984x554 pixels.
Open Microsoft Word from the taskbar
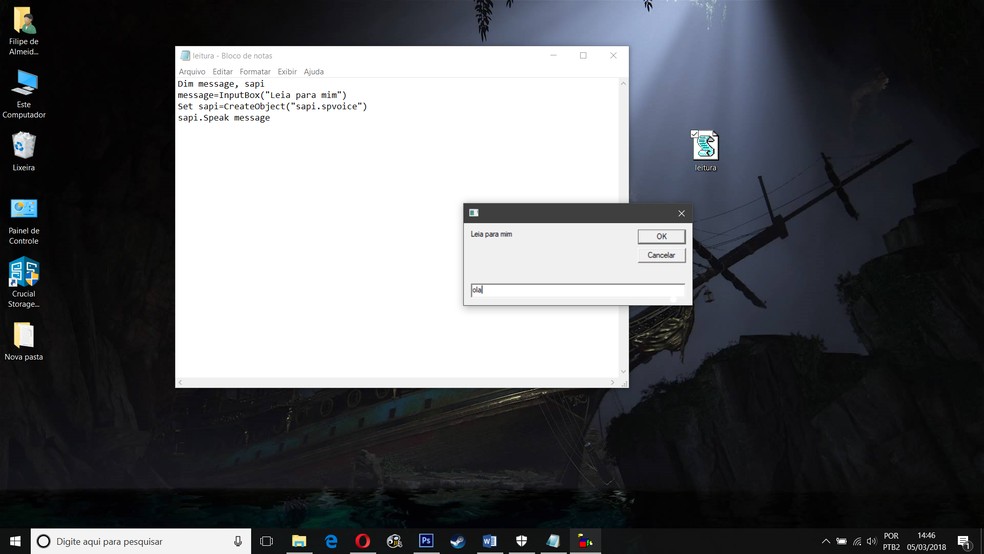[489, 541]
